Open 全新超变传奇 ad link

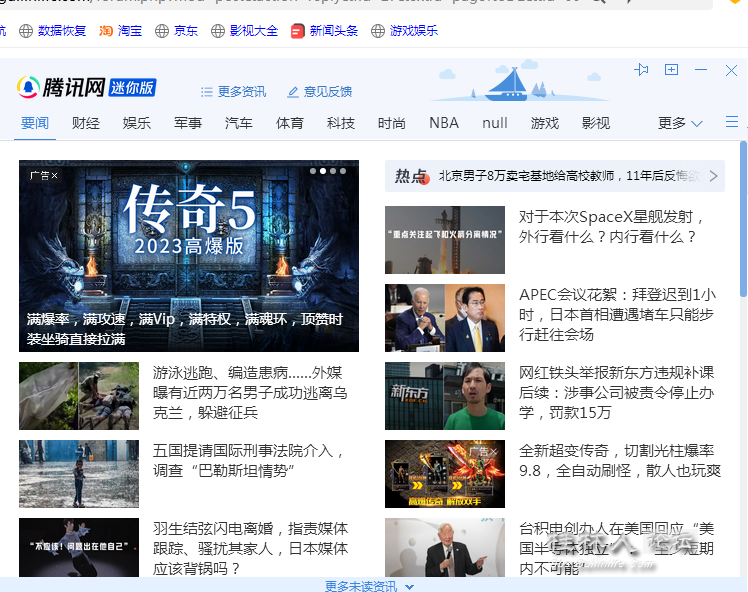click(620, 461)
